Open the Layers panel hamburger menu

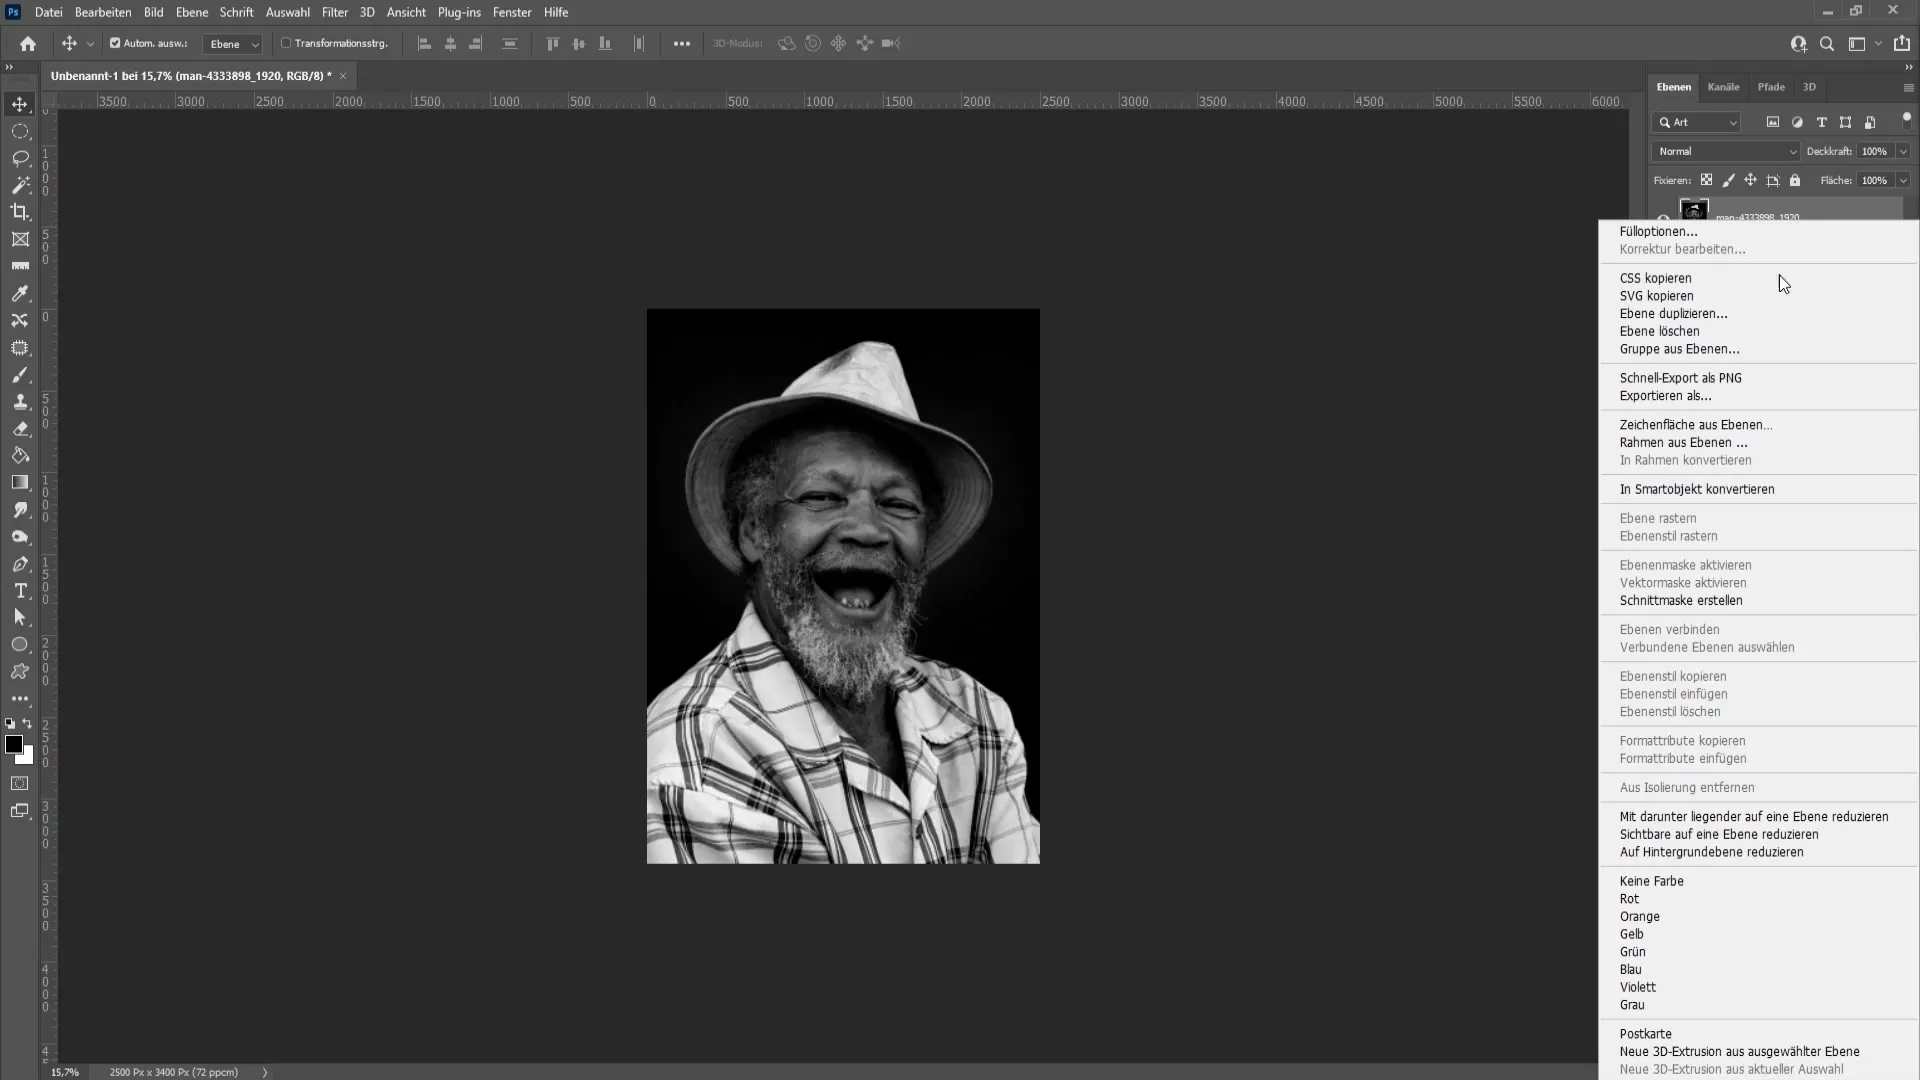click(x=1908, y=87)
